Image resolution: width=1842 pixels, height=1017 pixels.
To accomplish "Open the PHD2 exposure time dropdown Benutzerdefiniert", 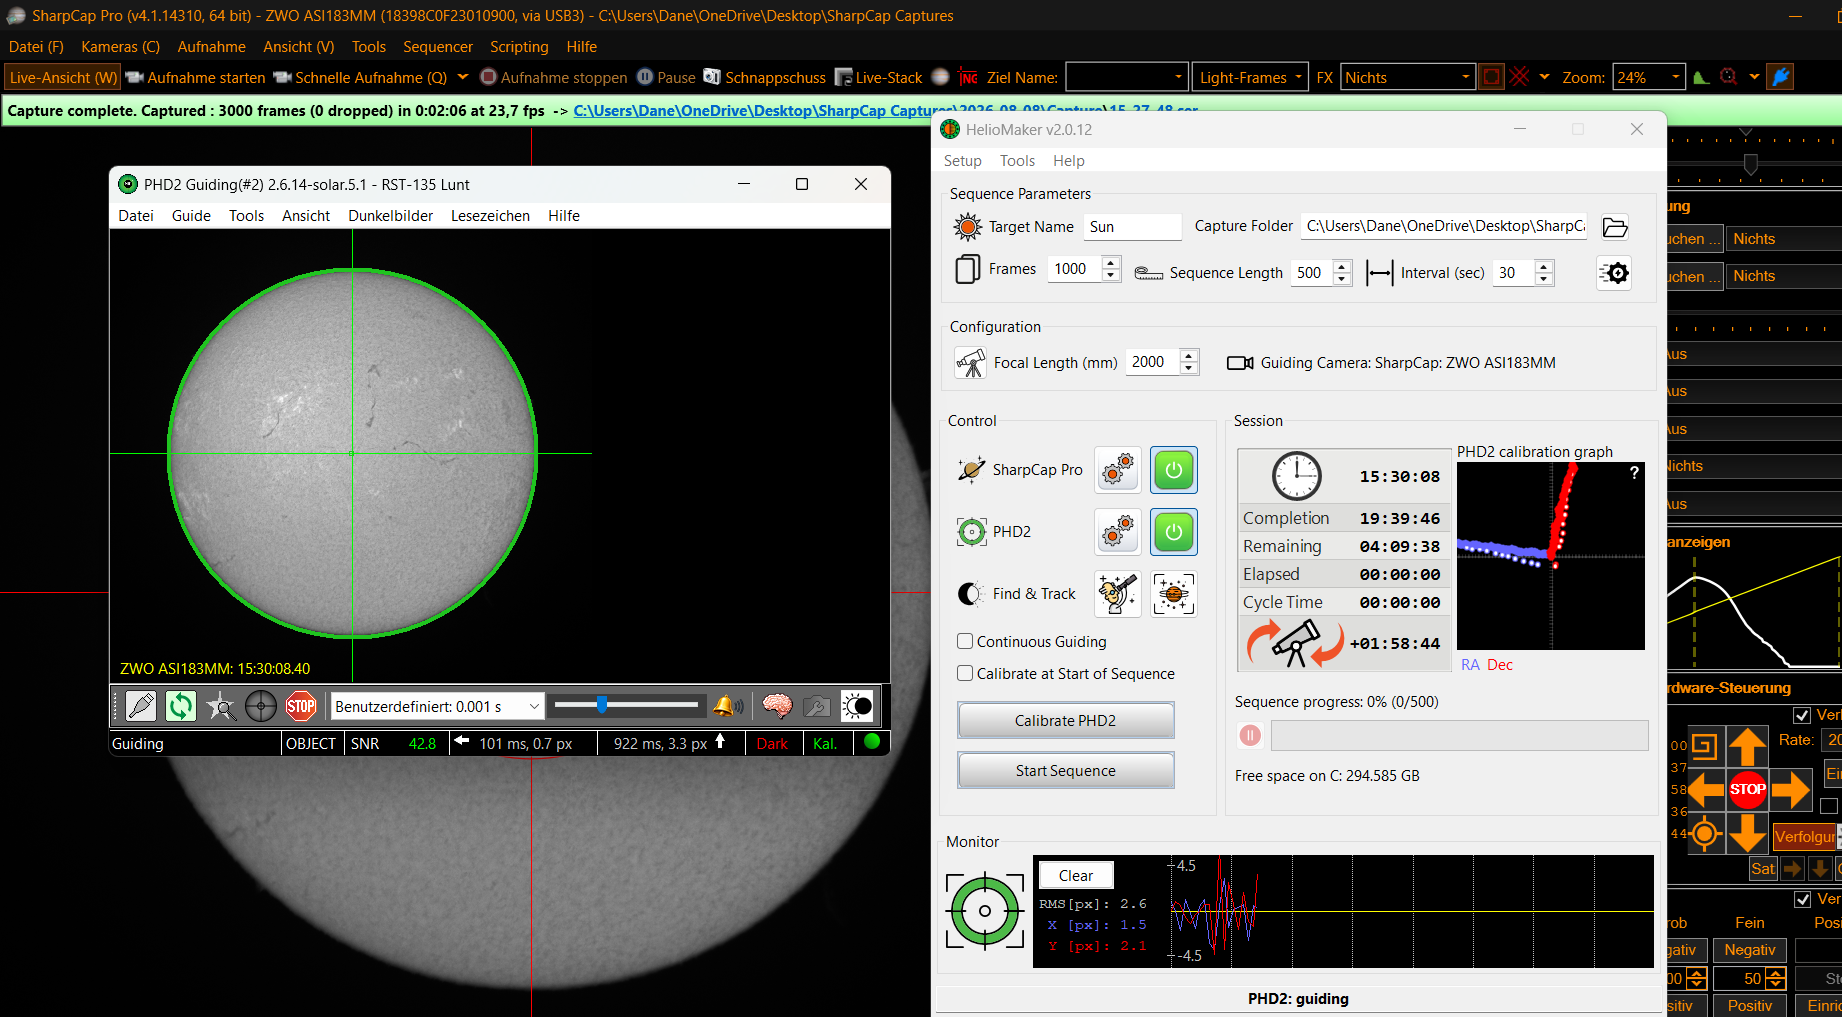I will pyautogui.click(x=438, y=706).
